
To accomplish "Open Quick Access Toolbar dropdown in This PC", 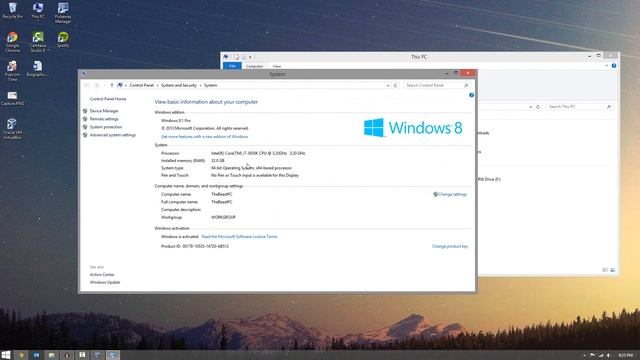I will (250, 57).
